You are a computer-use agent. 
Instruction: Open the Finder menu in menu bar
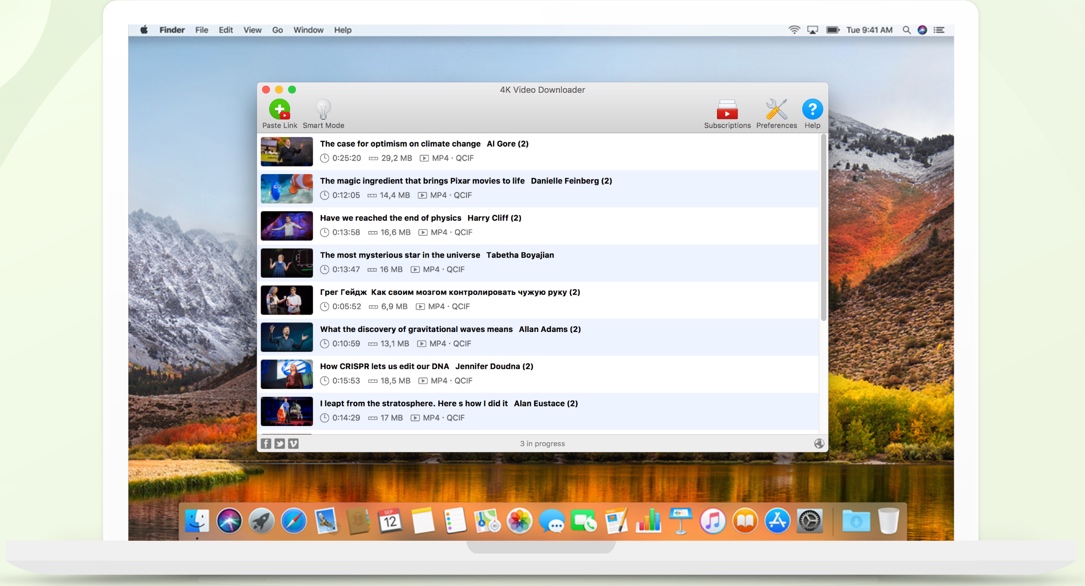[x=172, y=30]
